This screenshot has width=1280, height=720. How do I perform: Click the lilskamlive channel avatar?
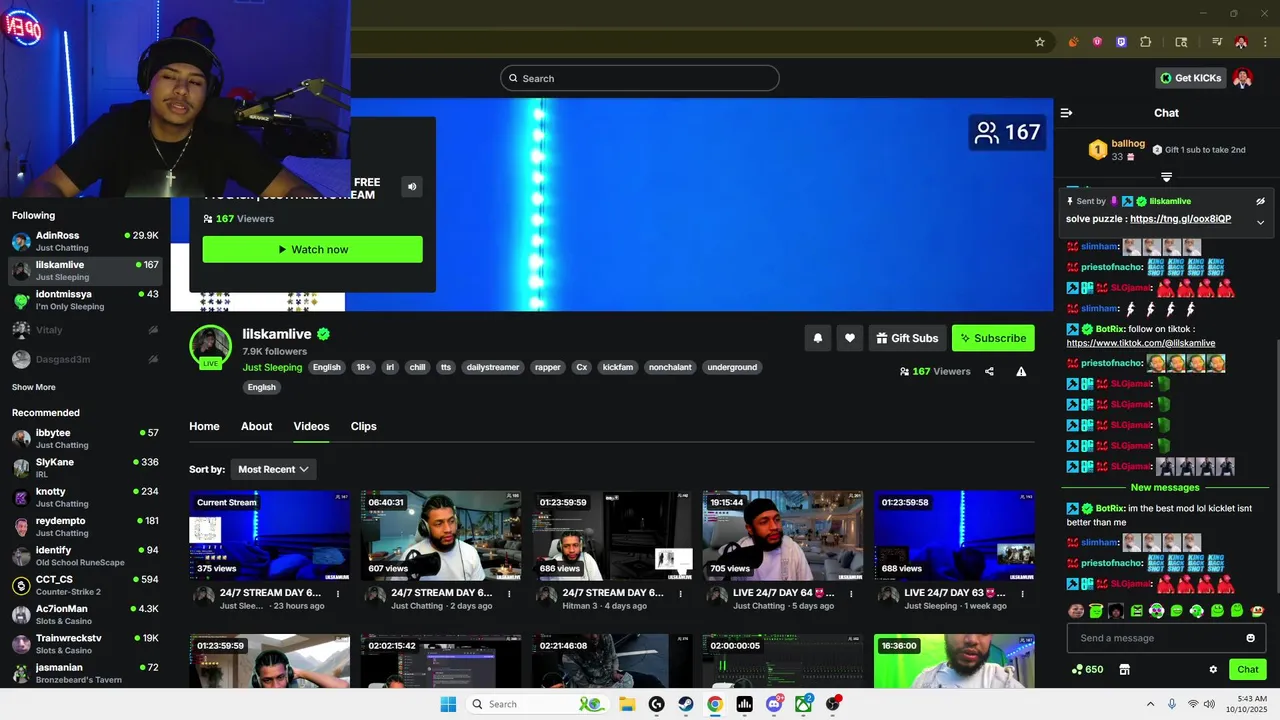tap(210, 347)
